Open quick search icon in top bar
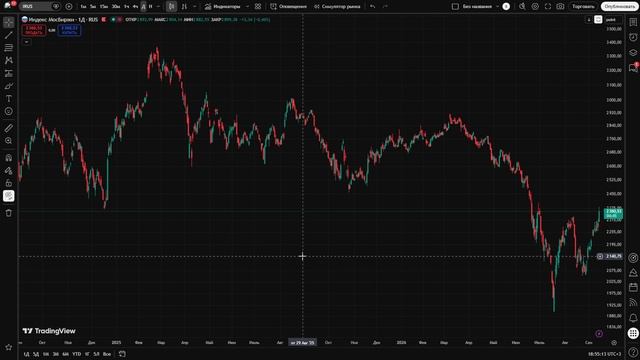 pos(522,7)
